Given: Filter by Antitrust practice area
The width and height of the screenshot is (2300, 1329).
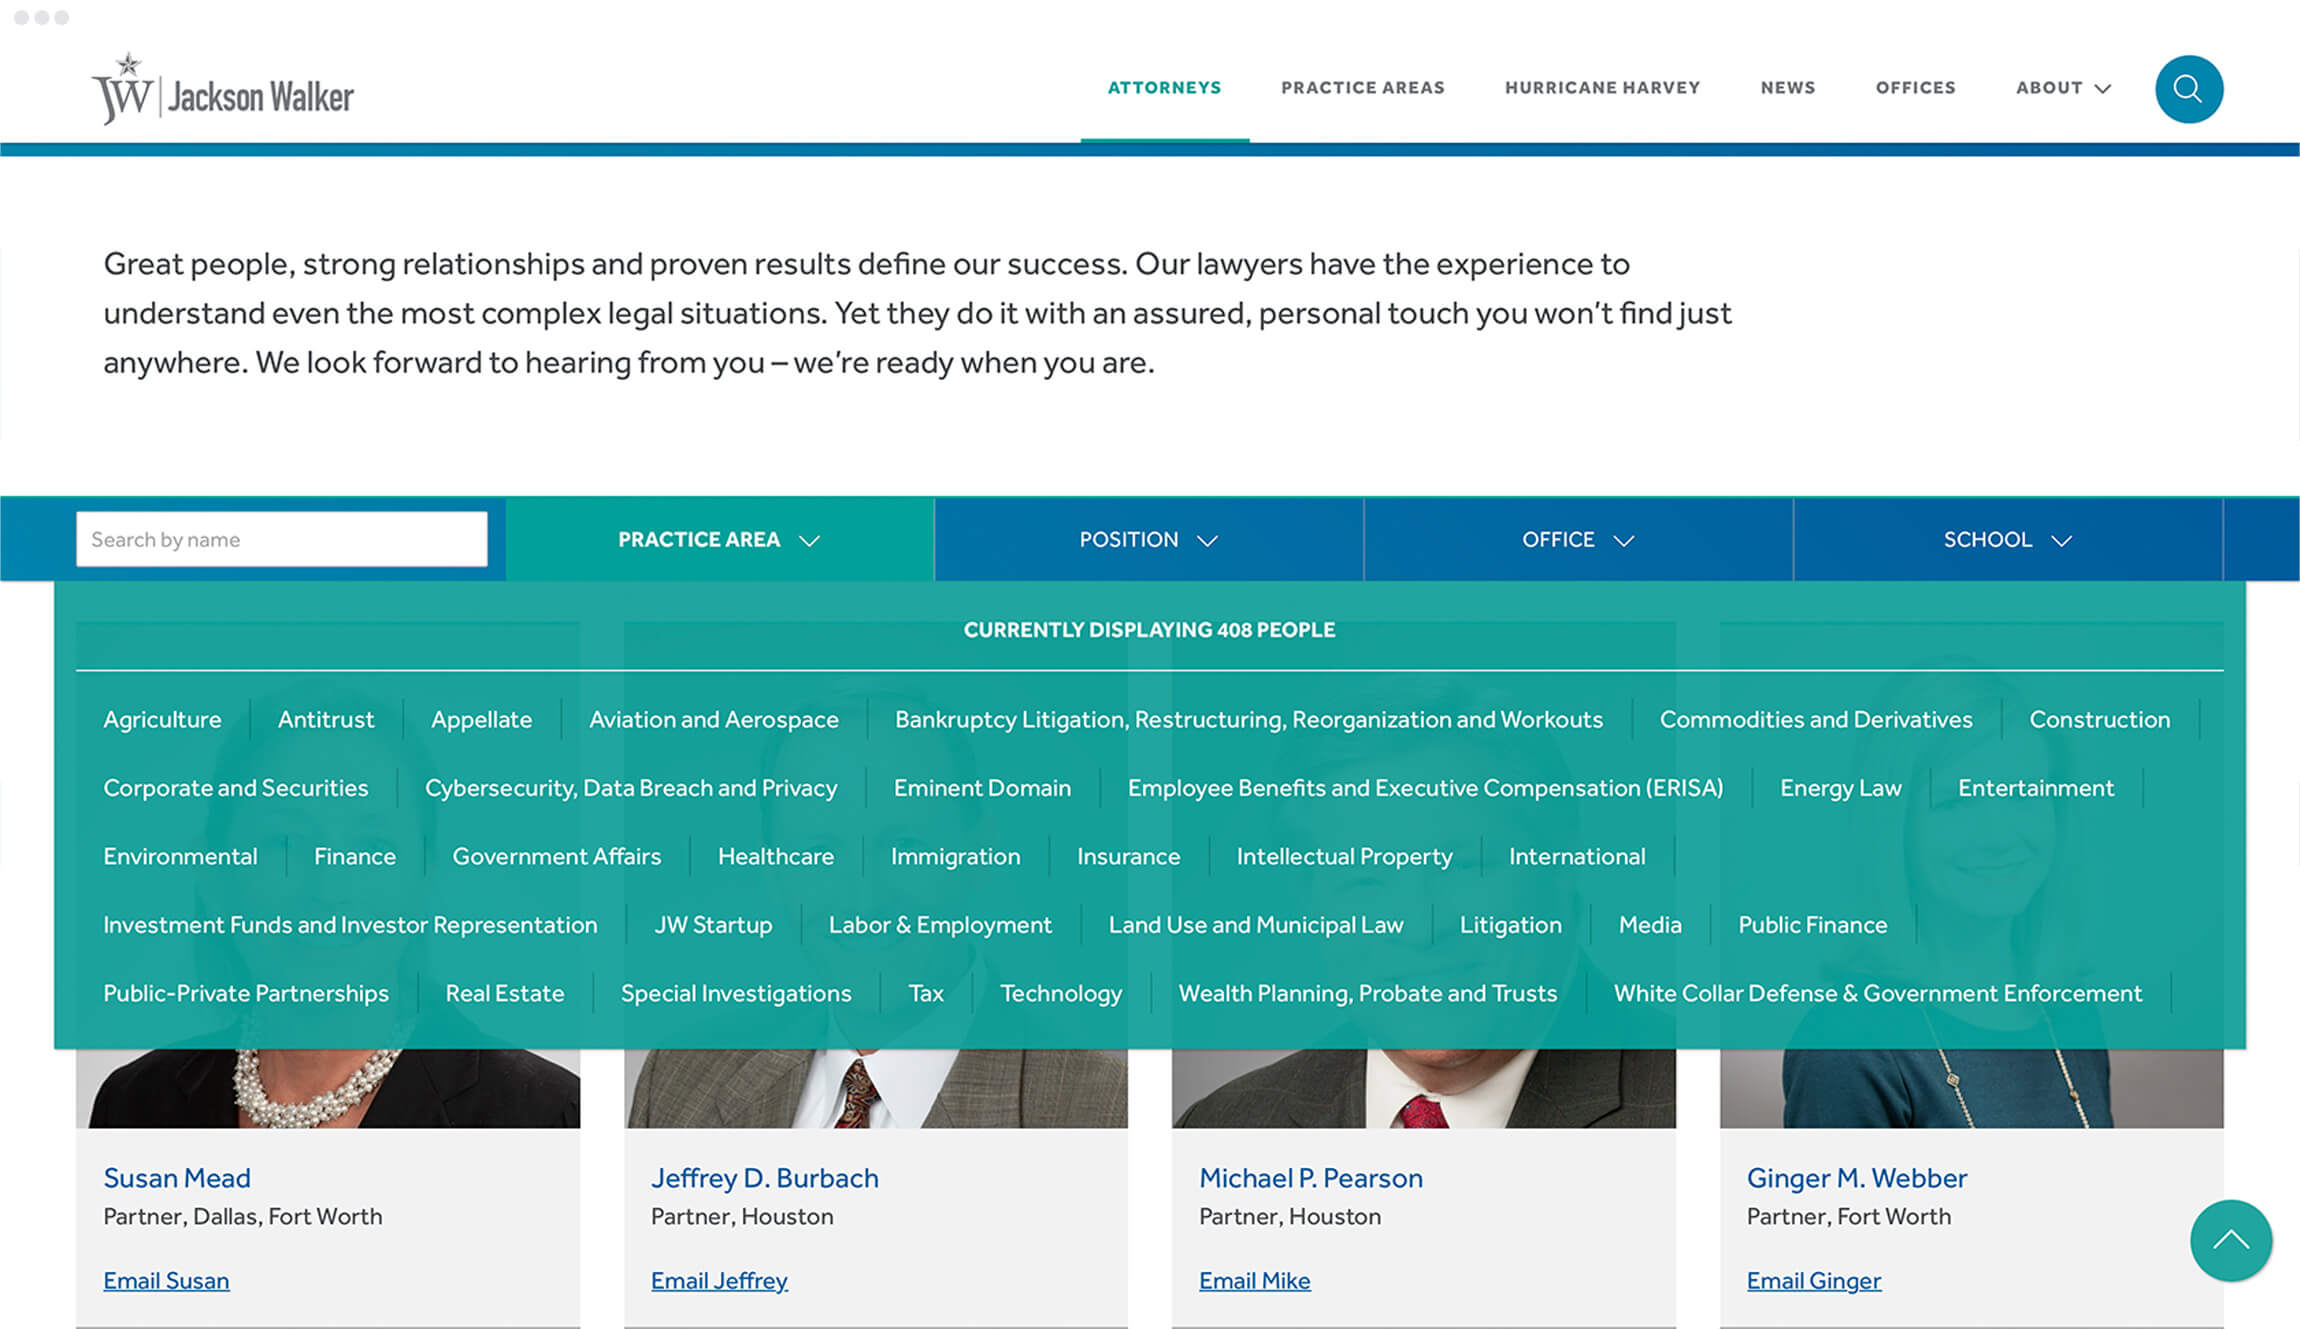Looking at the screenshot, I should pyautogui.click(x=326, y=719).
